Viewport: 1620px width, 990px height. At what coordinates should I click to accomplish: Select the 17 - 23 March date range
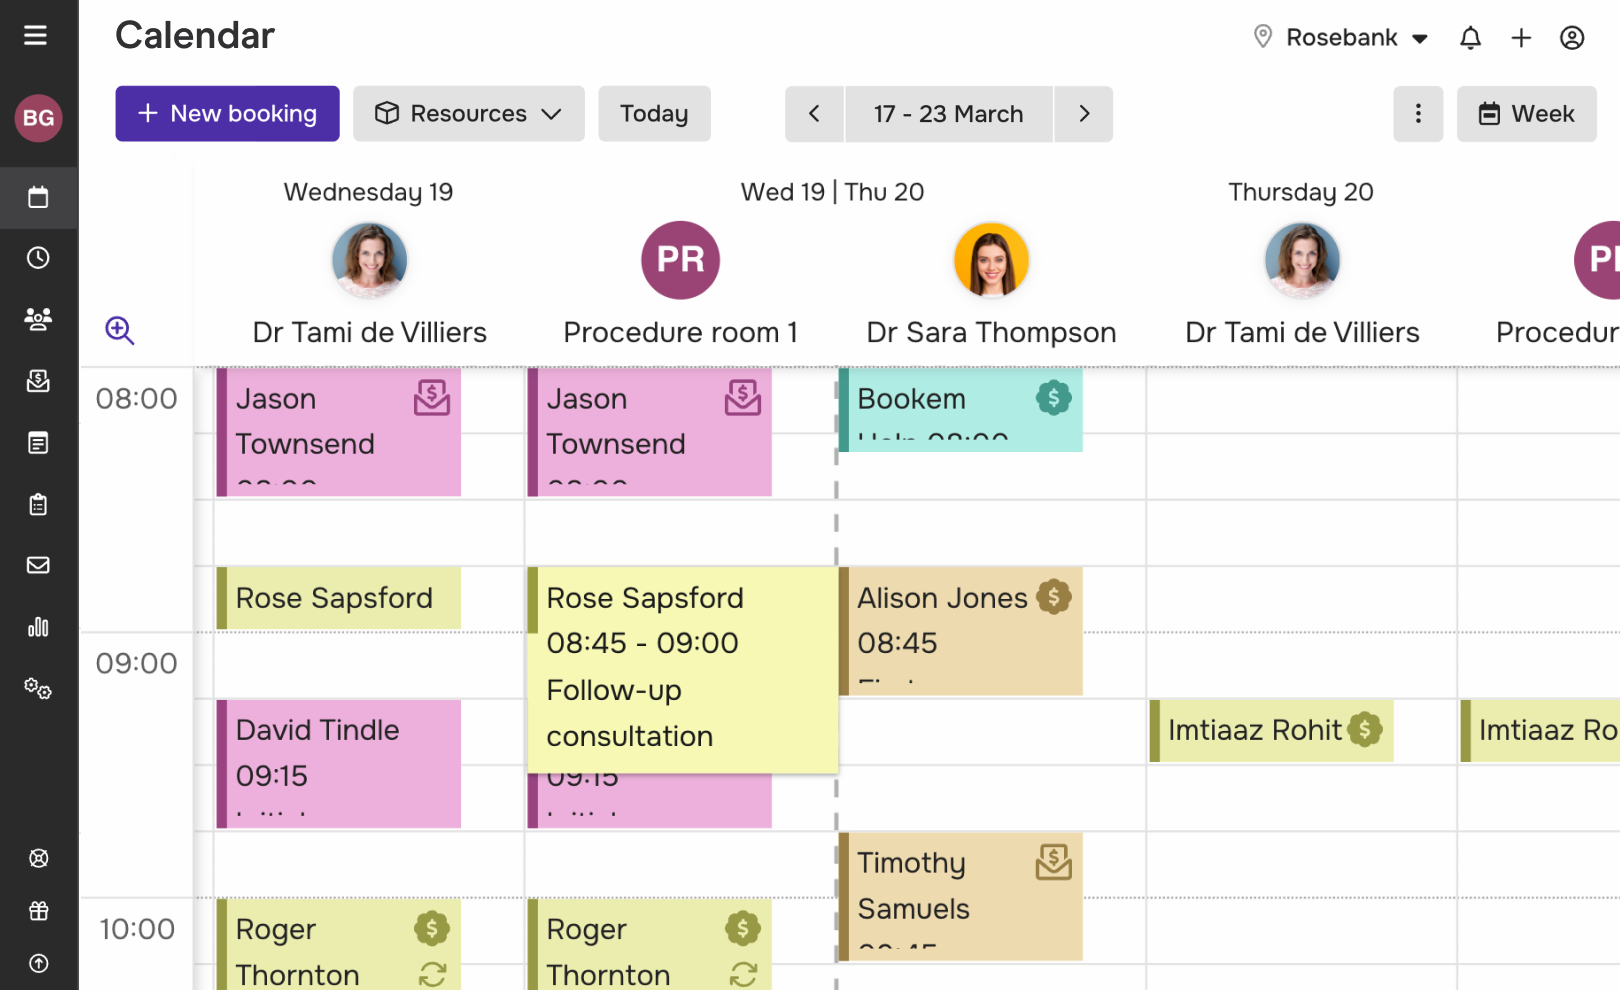pos(948,114)
